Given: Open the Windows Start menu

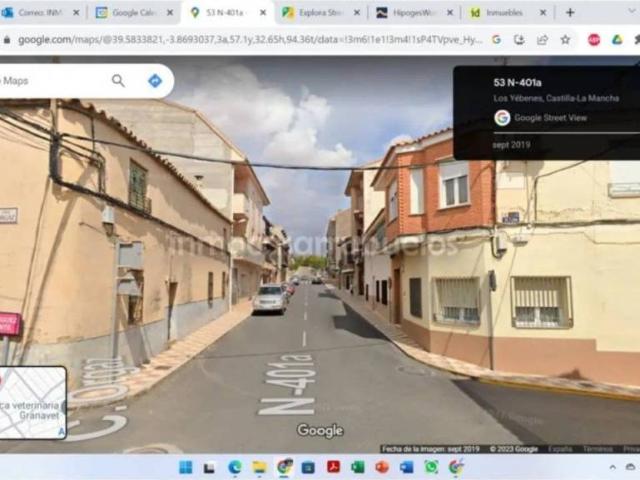Looking at the screenshot, I should 186,467.
